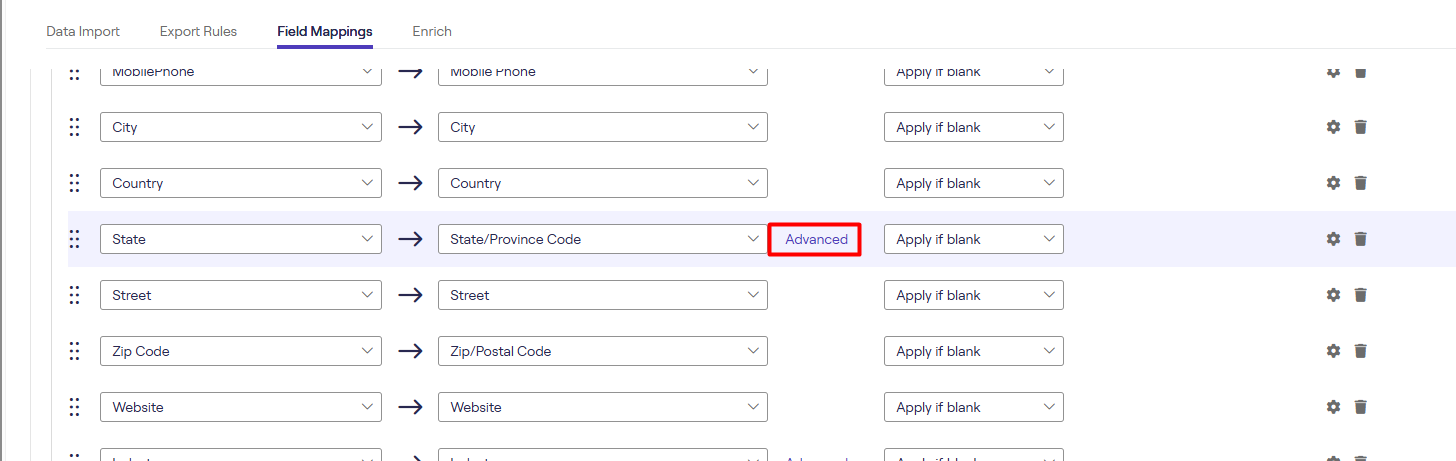This screenshot has height=461, width=1456.
Task: Delete the Street field mapping row
Action: pyautogui.click(x=1360, y=295)
